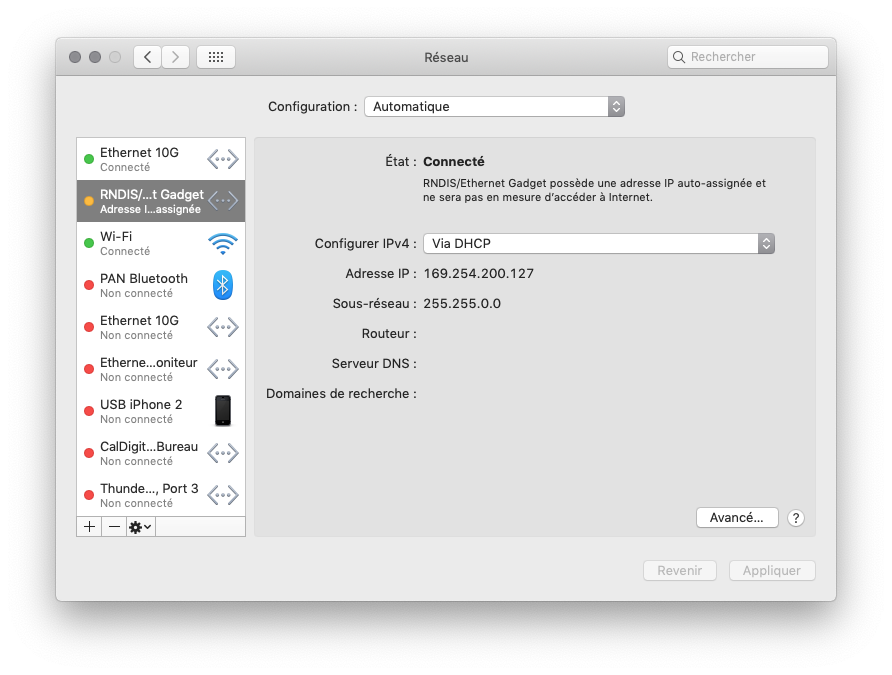Select the RNDIS/...t Gadget service
Image resolution: width=892 pixels, height=675 pixels.
pos(161,201)
